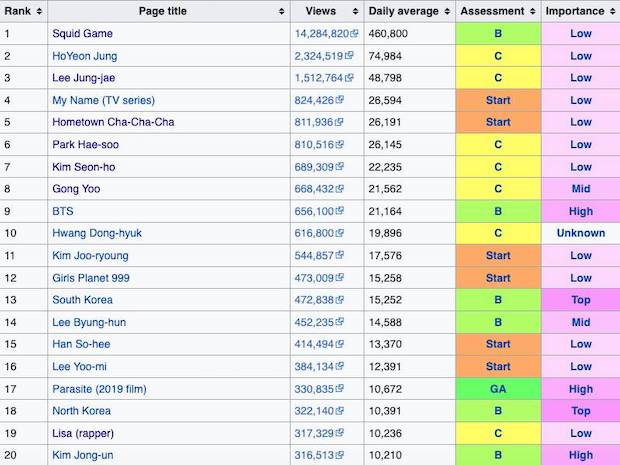Open external link icon next to 452,235
The height and width of the screenshot is (465, 620).
[339, 322]
